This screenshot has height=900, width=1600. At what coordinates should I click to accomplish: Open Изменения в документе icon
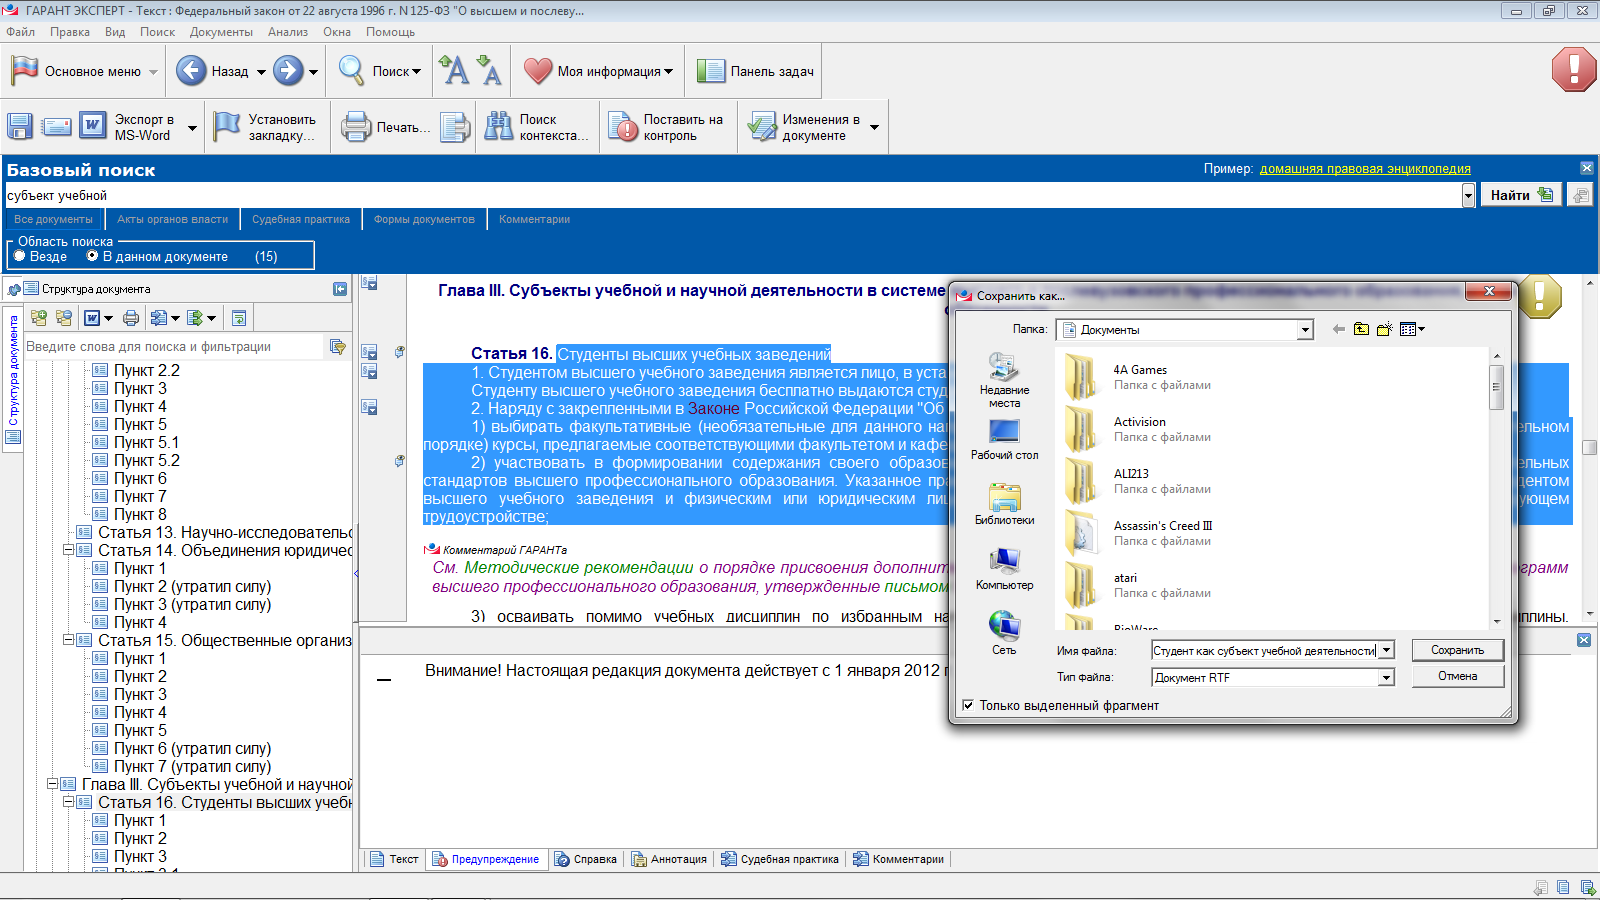(762, 127)
